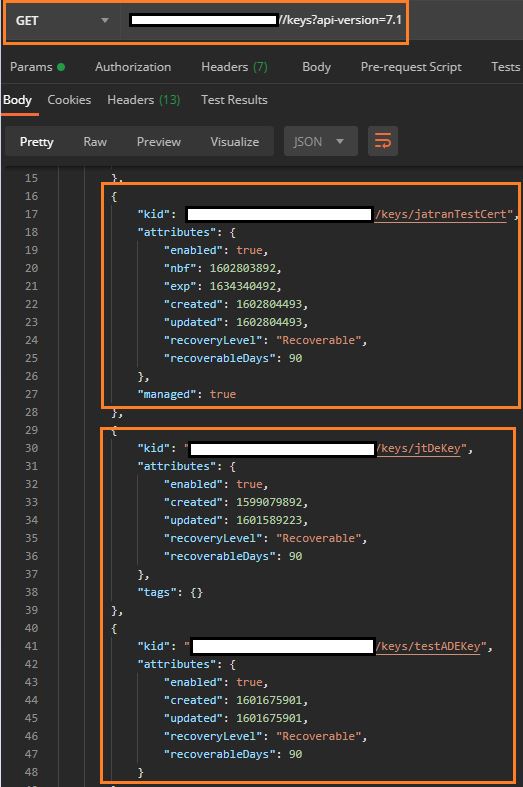Follow the /keys/testADEKey link
The image size is (523, 787).
(428, 646)
